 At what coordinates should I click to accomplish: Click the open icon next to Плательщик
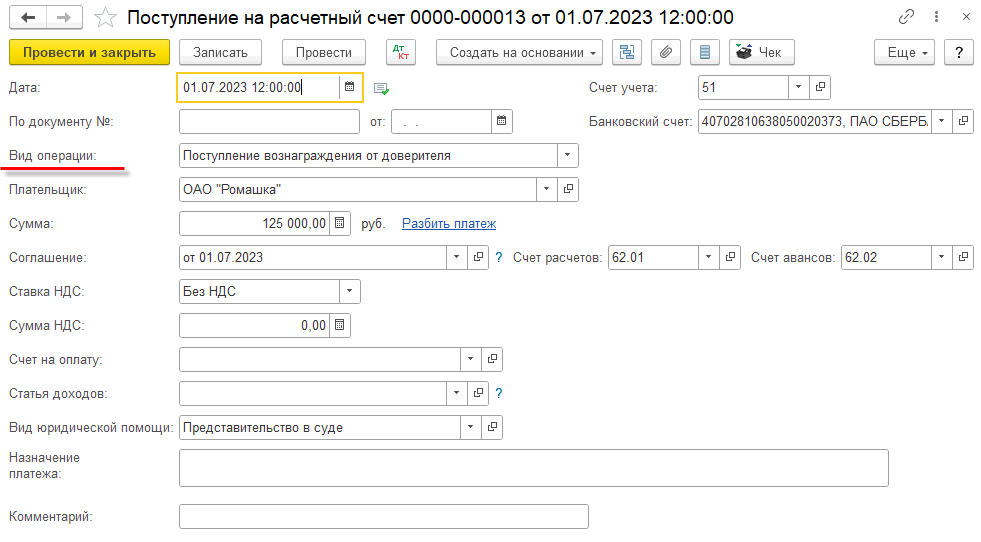click(x=568, y=189)
